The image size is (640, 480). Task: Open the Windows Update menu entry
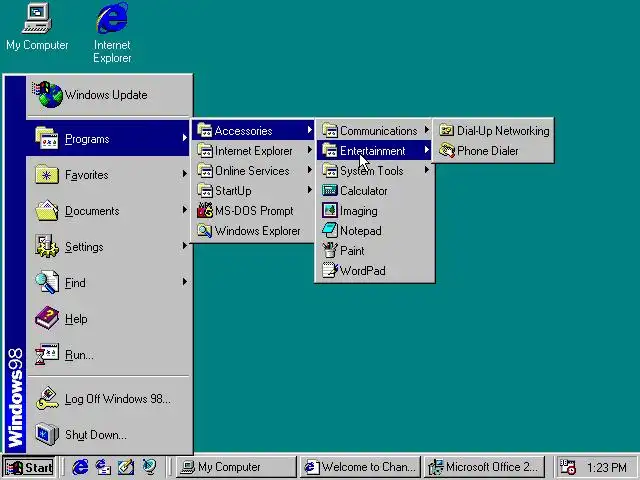(x=109, y=95)
